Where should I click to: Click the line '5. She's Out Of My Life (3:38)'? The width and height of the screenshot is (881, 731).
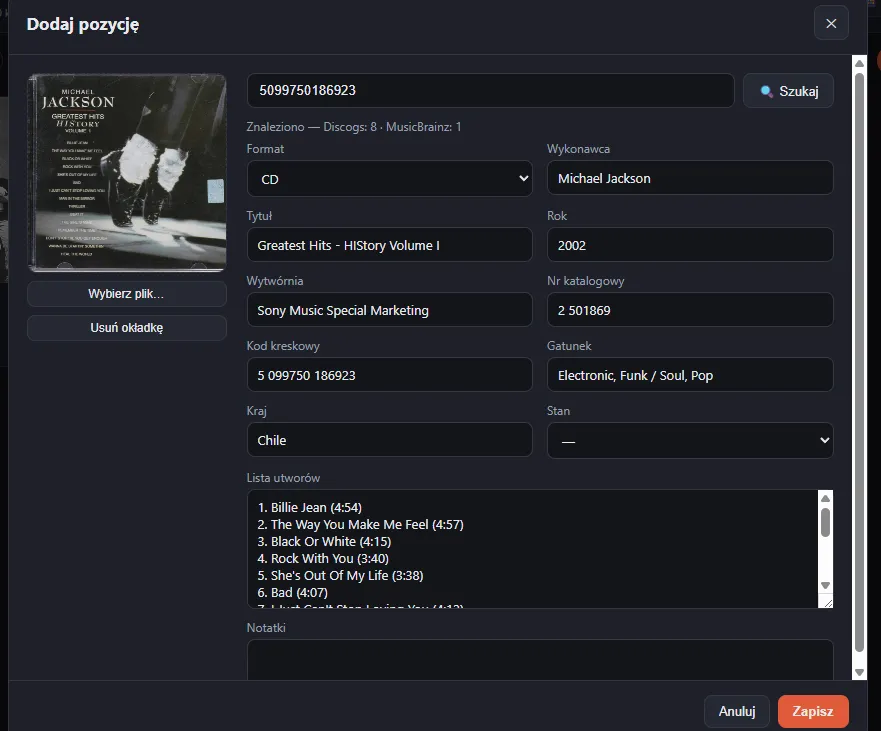tap(340, 575)
